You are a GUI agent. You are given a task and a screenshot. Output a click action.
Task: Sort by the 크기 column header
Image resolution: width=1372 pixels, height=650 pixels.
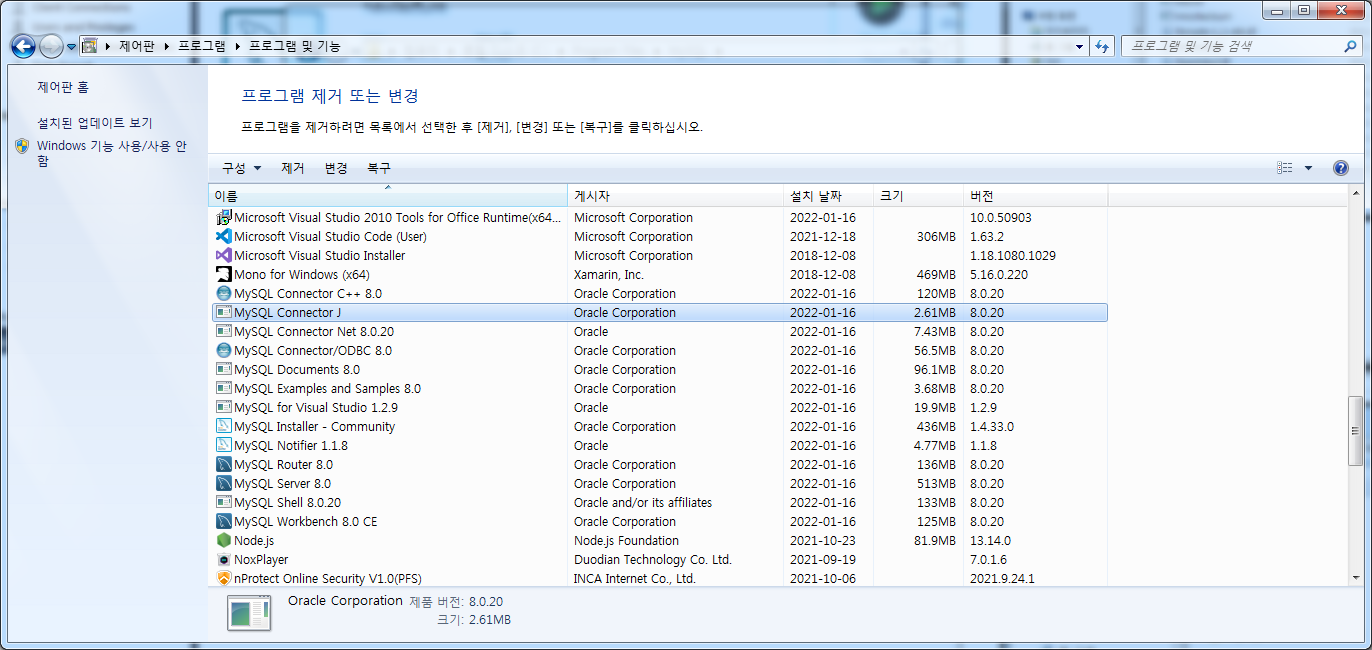pyautogui.click(x=918, y=196)
